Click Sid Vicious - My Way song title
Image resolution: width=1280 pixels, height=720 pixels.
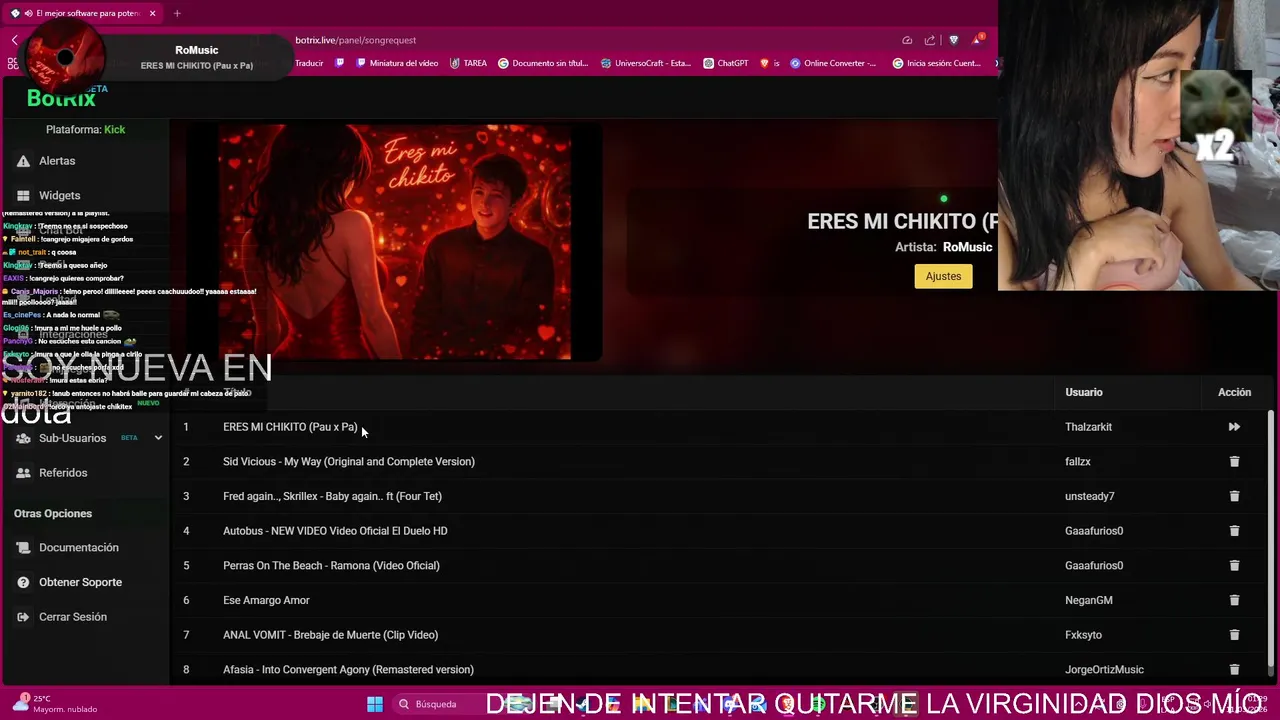click(x=349, y=462)
